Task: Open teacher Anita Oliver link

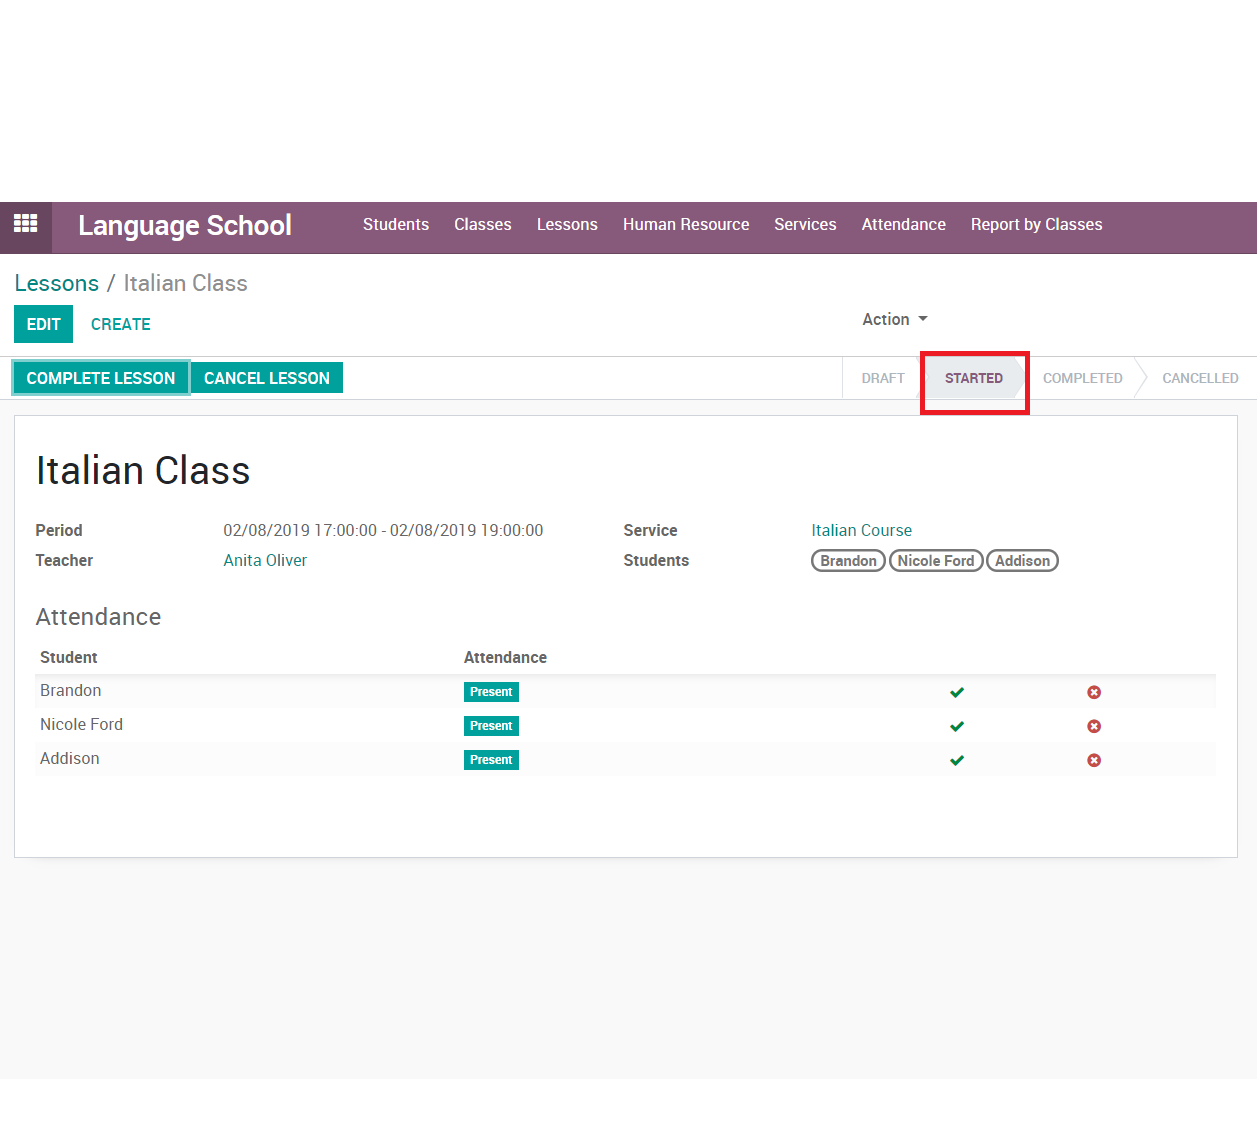Action: pos(265,560)
